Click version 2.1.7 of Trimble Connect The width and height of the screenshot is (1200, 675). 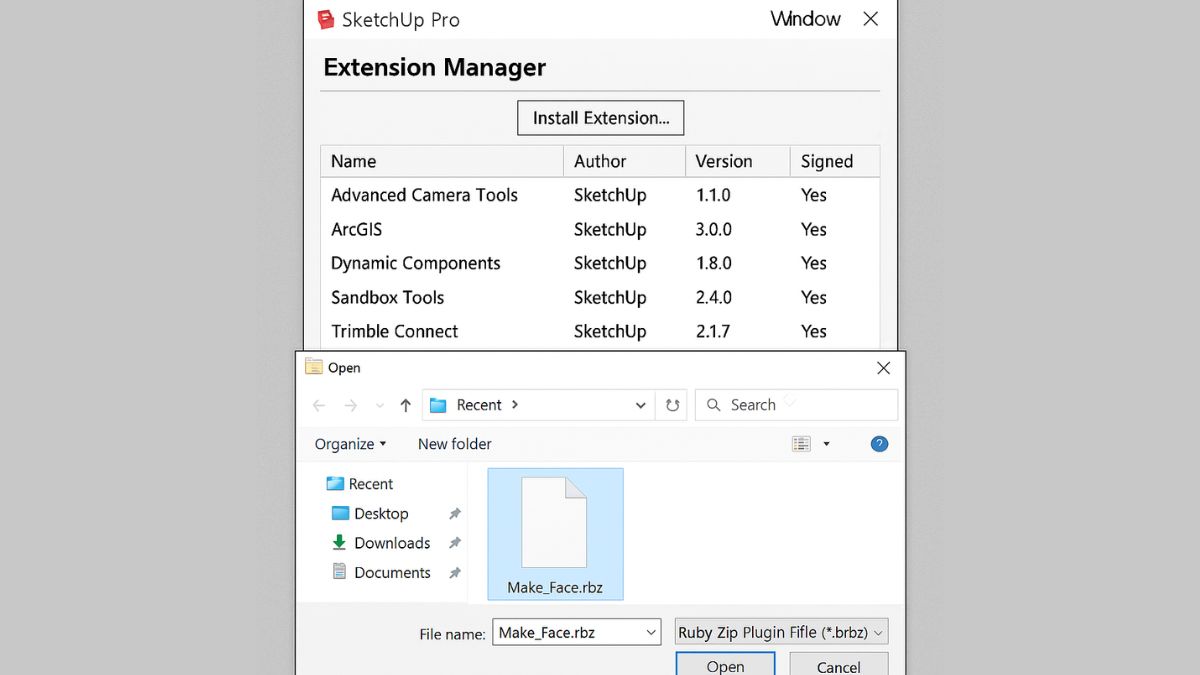(x=713, y=331)
